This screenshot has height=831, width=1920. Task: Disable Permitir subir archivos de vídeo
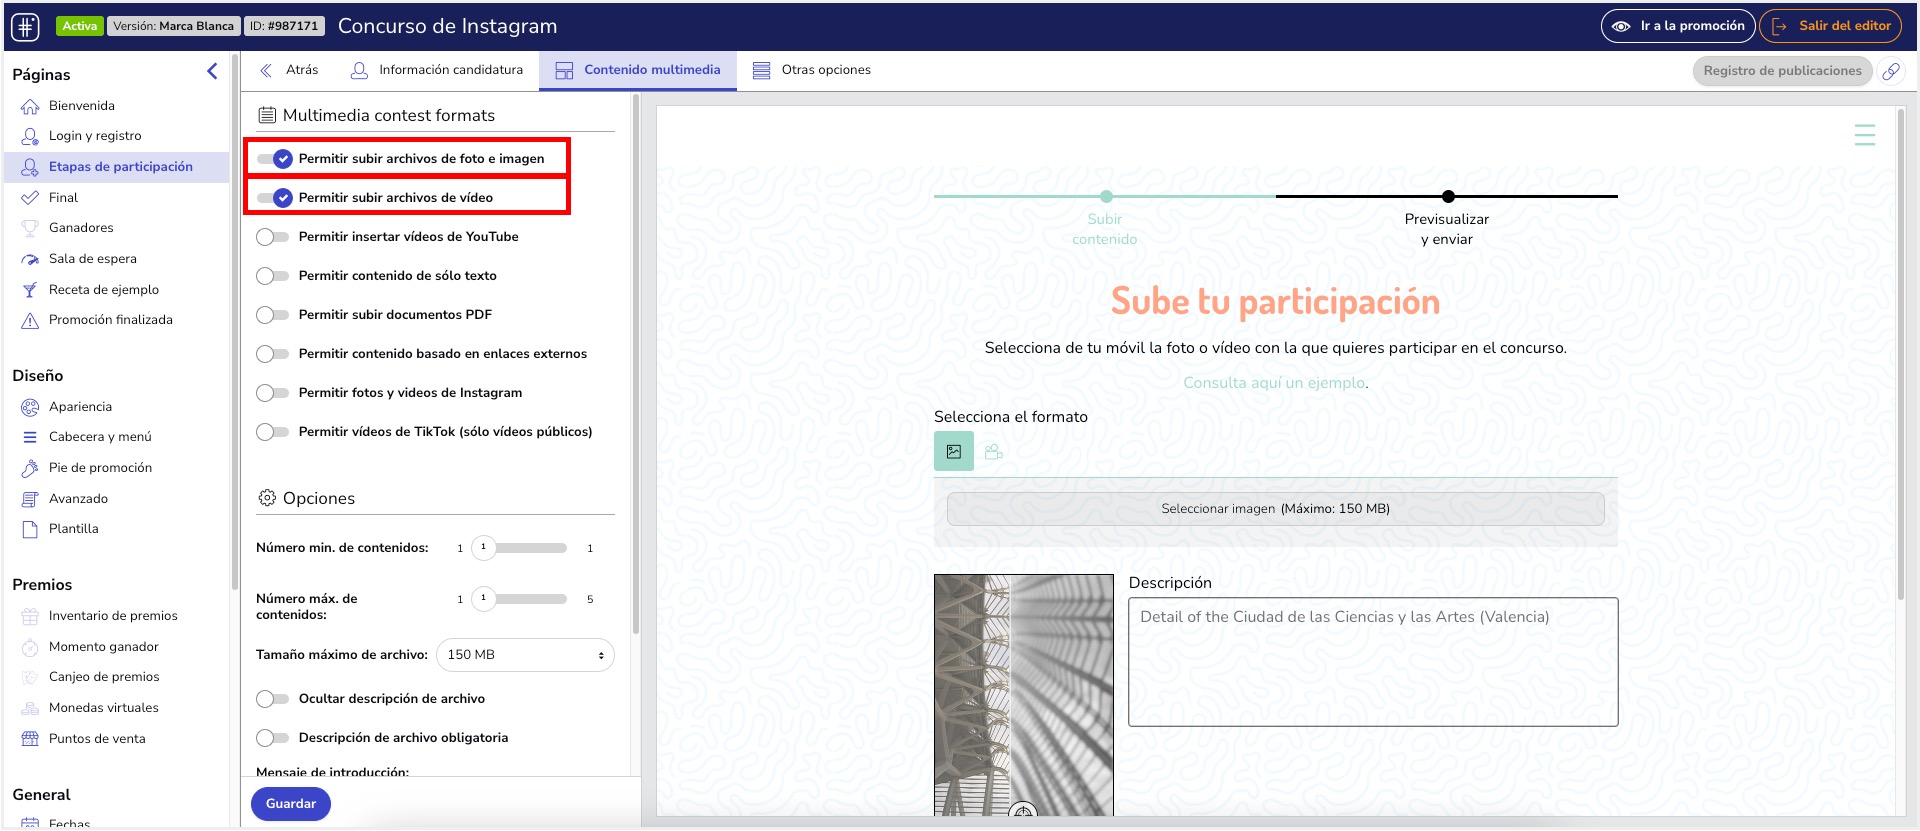tap(274, 198)
